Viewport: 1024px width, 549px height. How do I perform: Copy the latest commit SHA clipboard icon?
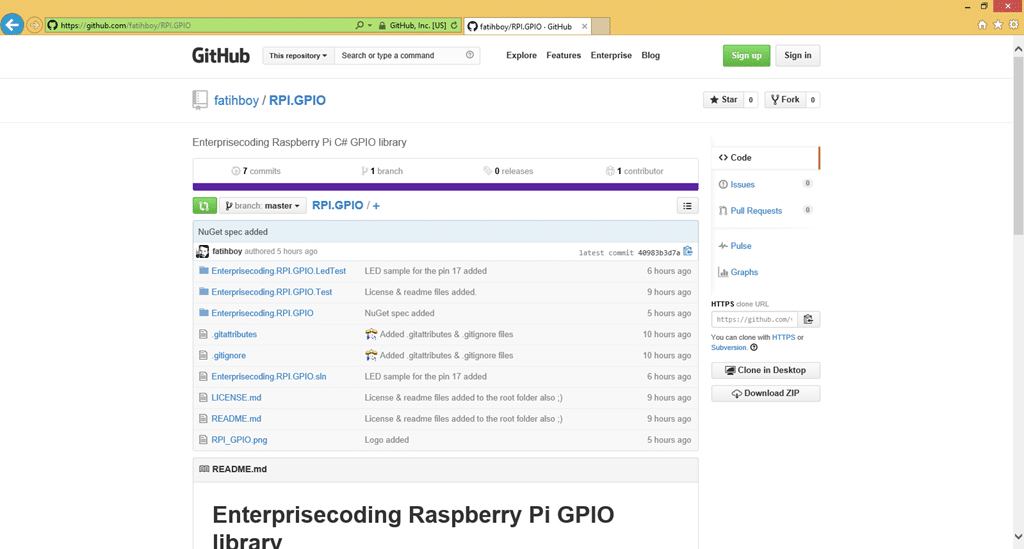tap(688, 251)
